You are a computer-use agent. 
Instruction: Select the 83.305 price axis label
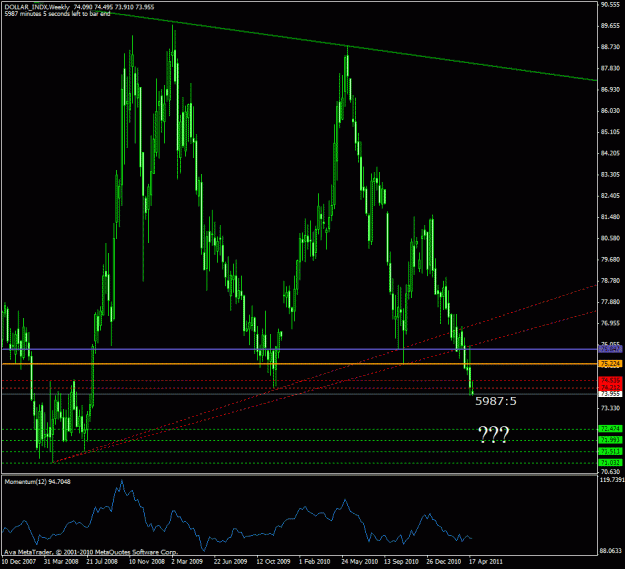[x=610, y=174]
